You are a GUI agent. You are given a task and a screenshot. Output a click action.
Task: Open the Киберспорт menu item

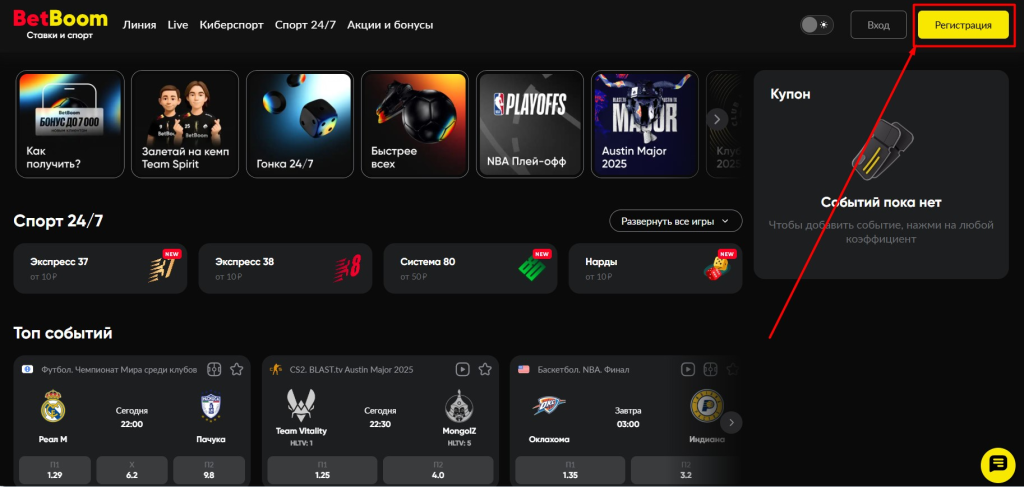(x=231, y=25)
